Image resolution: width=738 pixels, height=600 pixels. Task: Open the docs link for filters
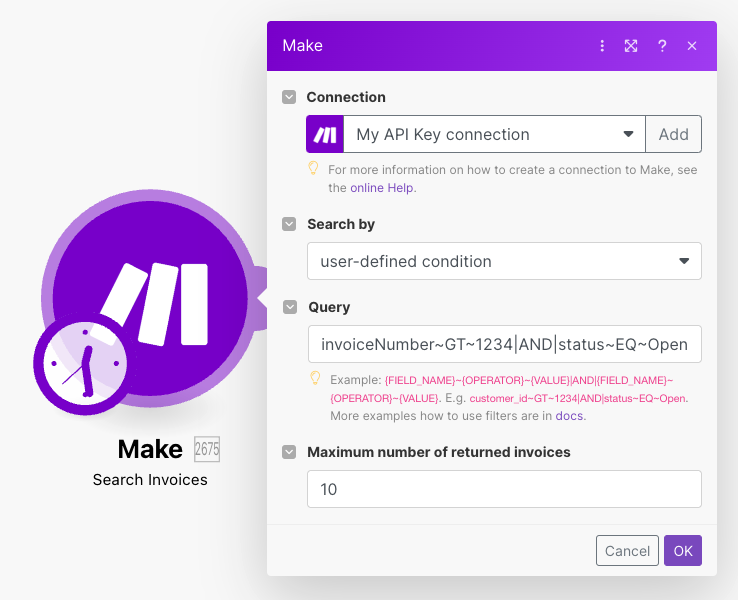[x=570, y=416]
